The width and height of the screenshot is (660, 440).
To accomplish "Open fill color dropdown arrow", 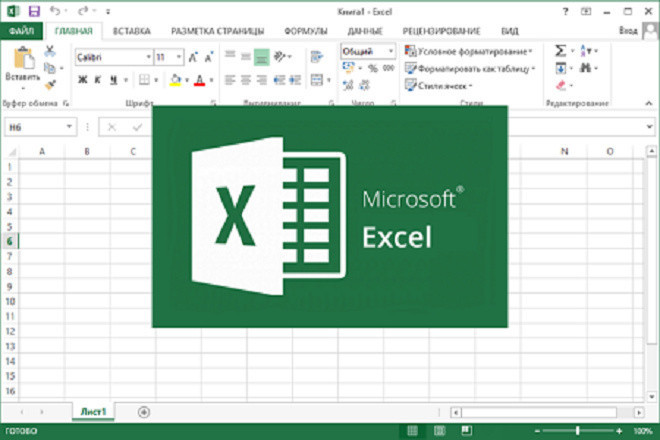I will pyautogui.click(x=187, y=80).
